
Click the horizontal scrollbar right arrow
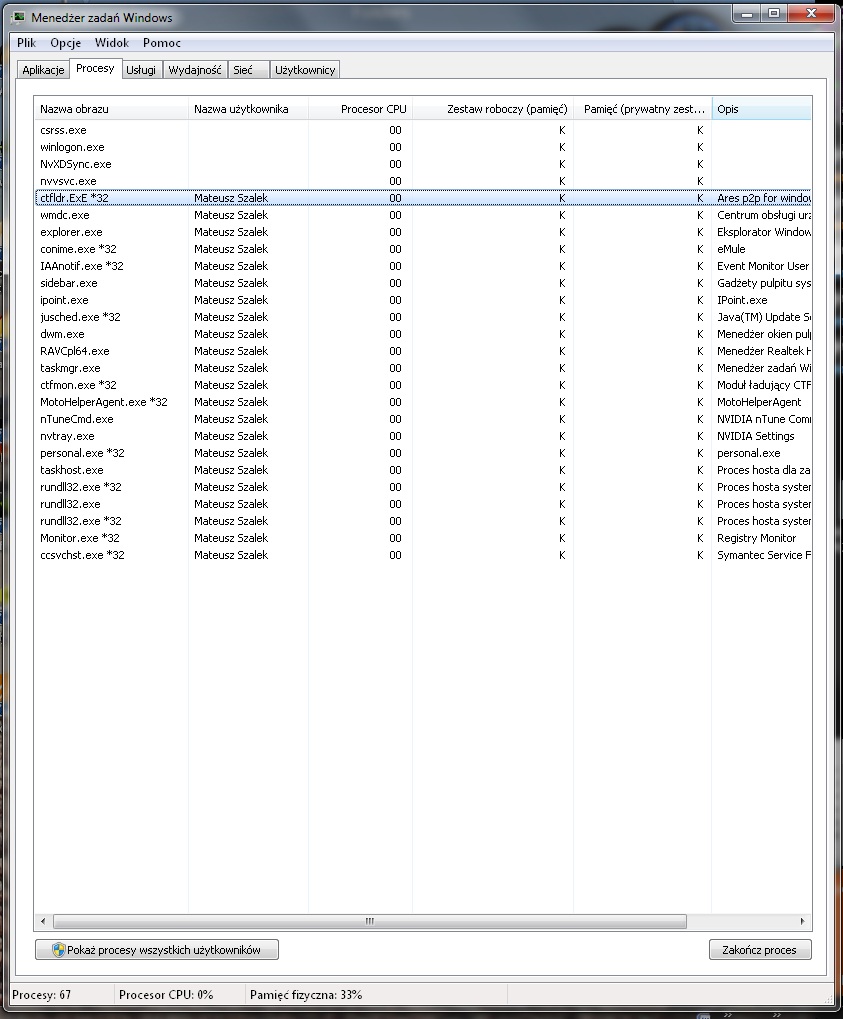pyautogui.click(x=804, y=921)
